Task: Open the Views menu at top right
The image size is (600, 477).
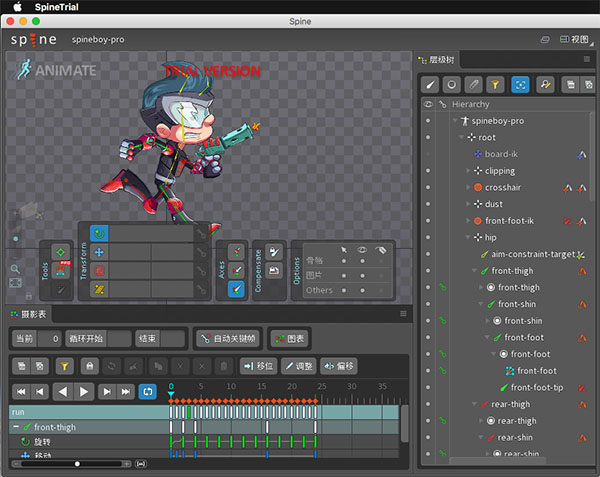Action: (x=575, y=39)
